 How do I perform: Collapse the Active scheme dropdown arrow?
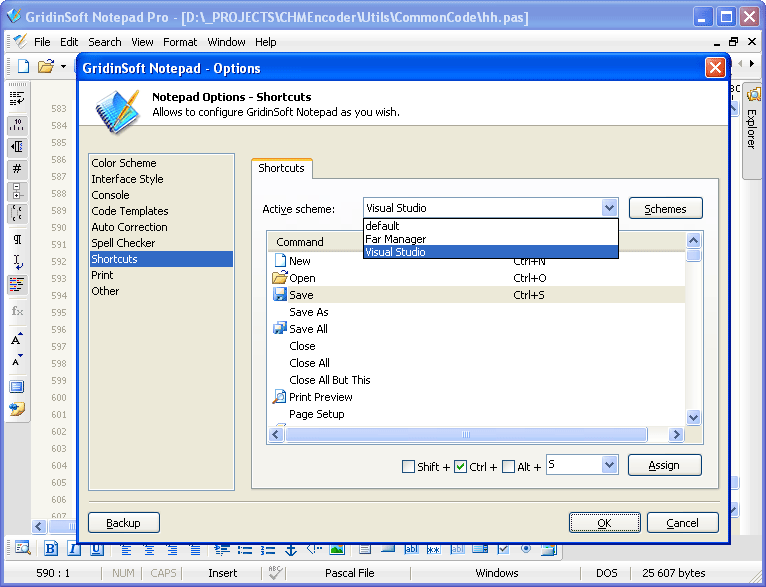click(609, 208)
